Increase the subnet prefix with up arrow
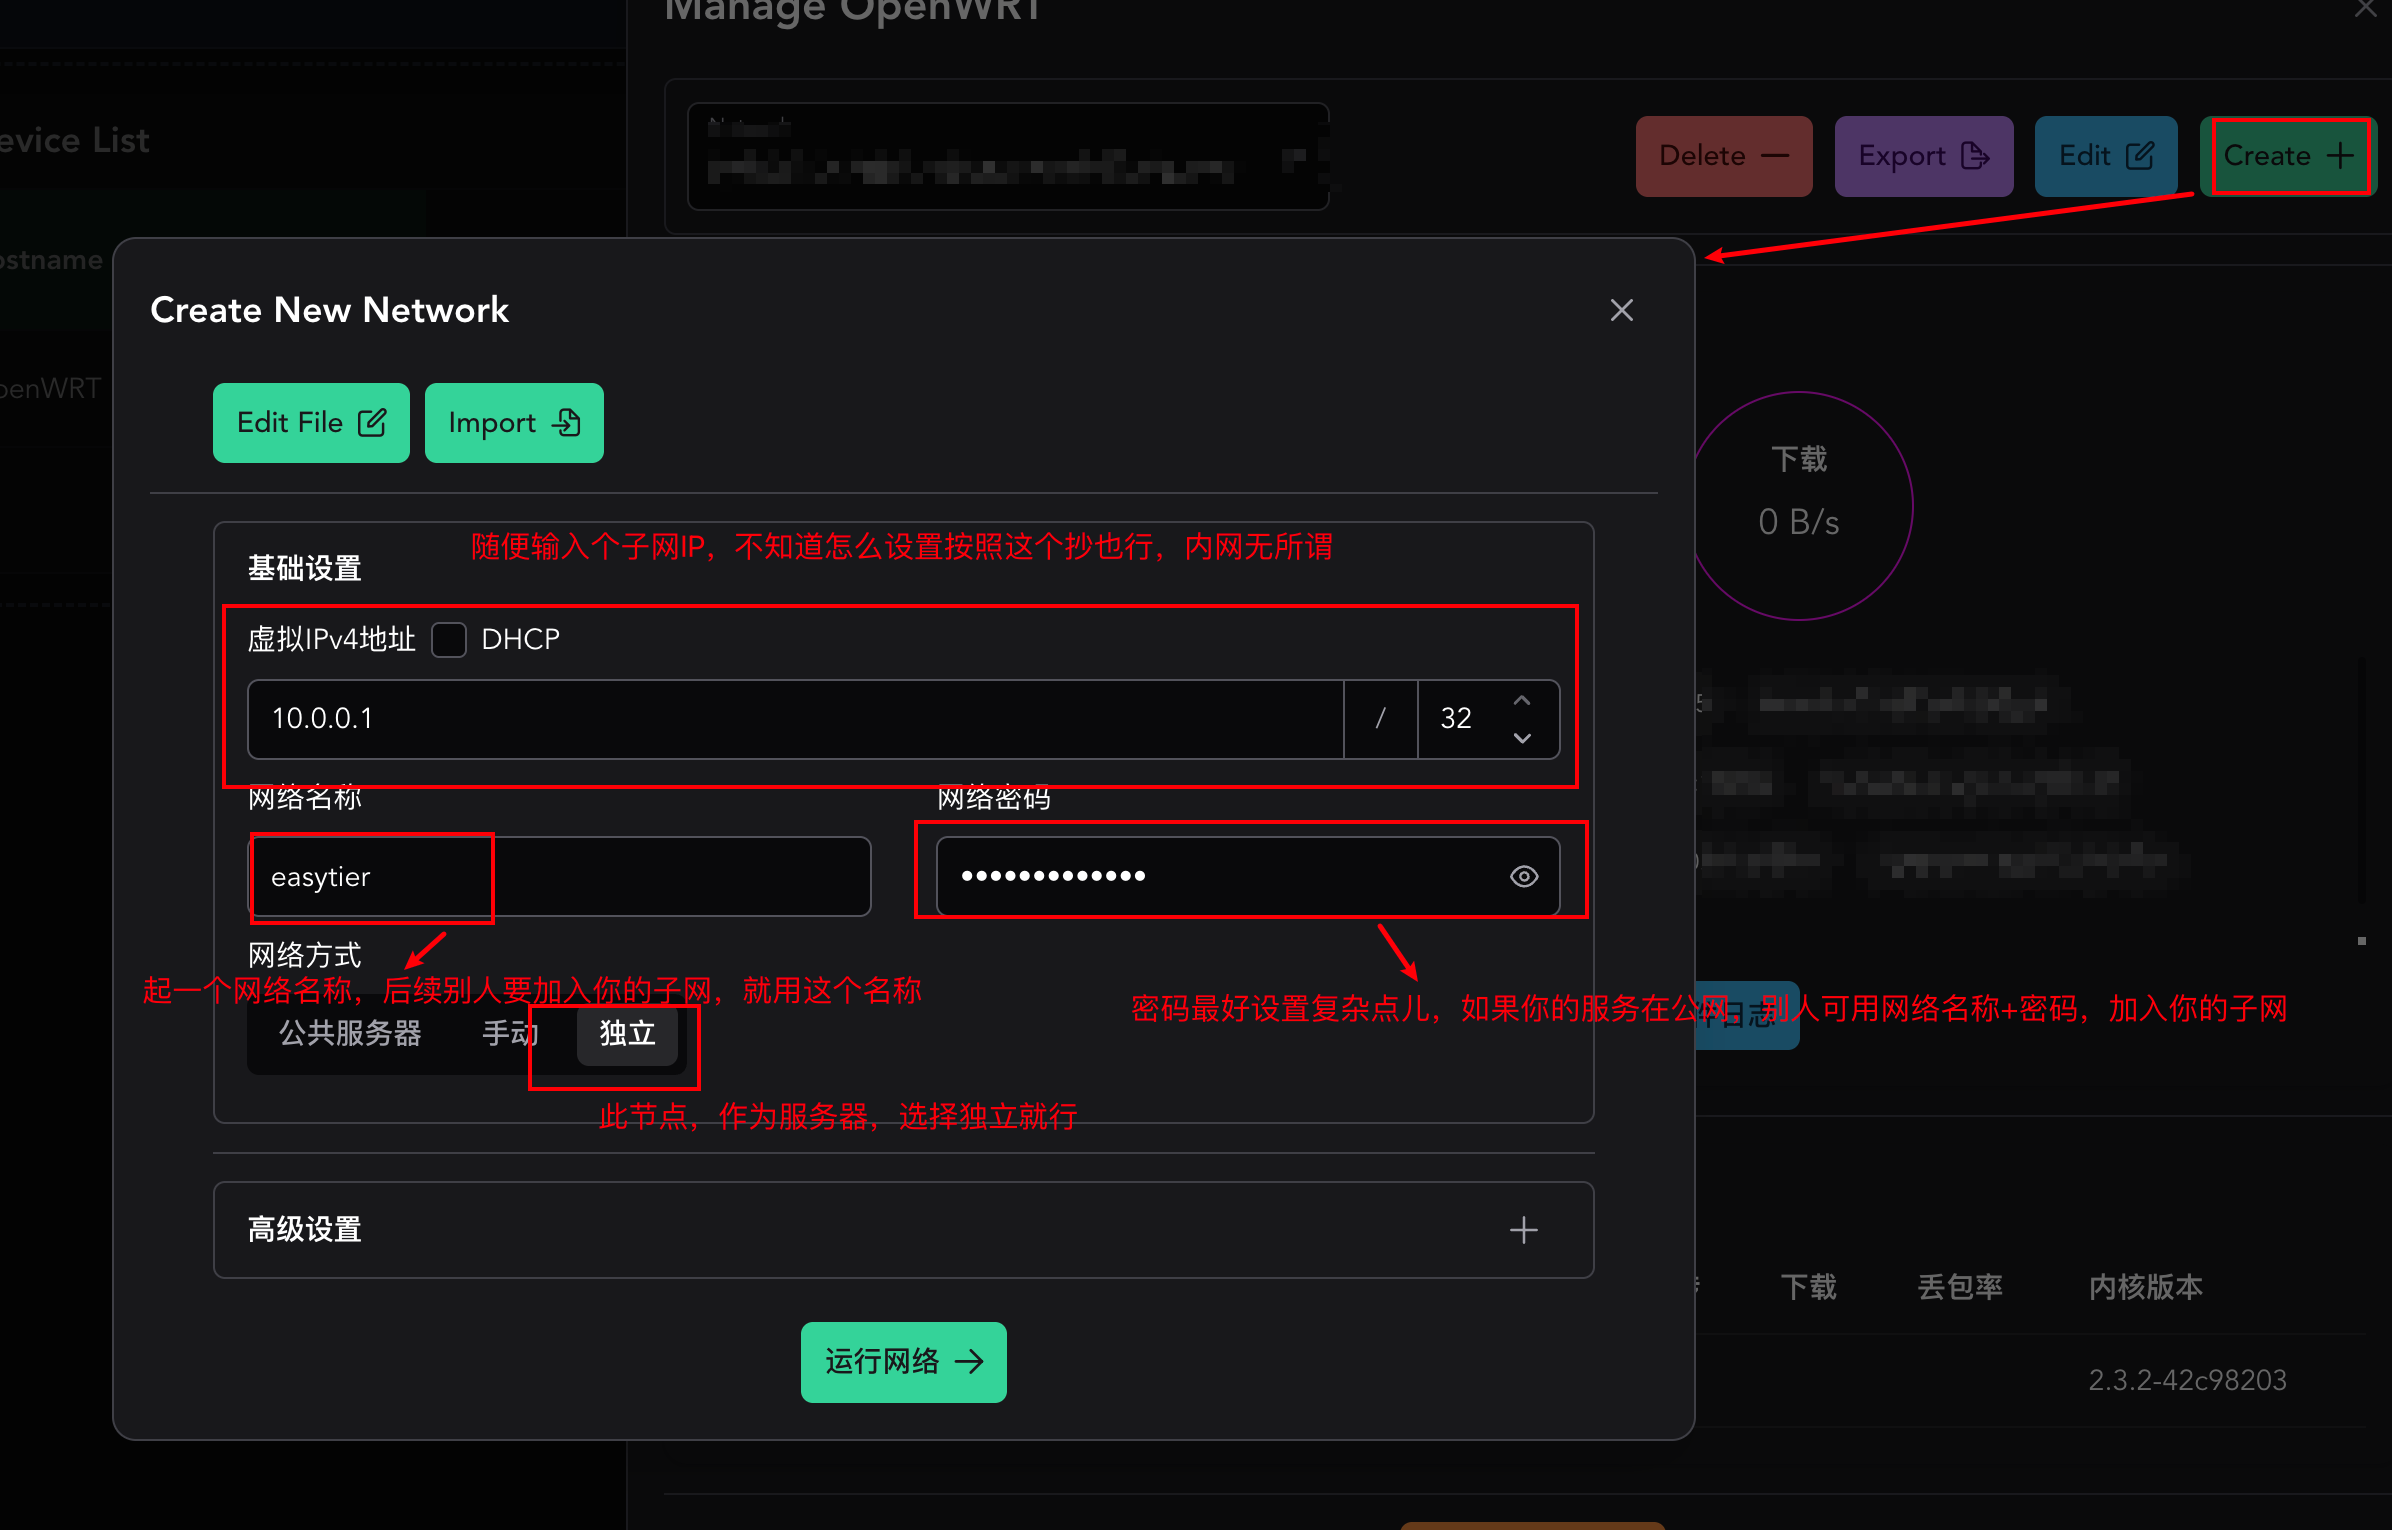Screen dimensions: 2392x1530 tap(1522, 700)
